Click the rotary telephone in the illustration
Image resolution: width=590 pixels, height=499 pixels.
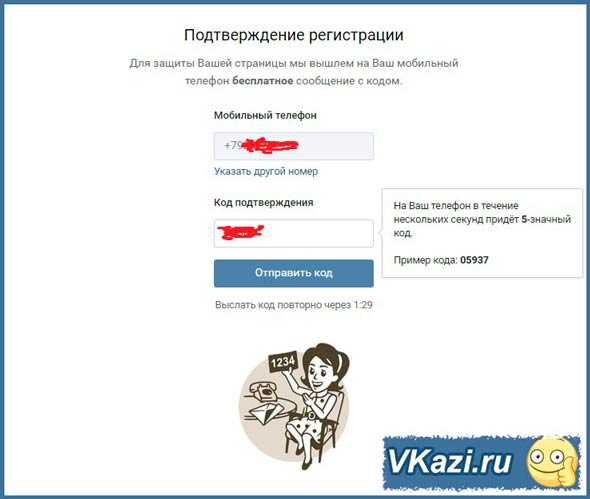click(264, 392)
